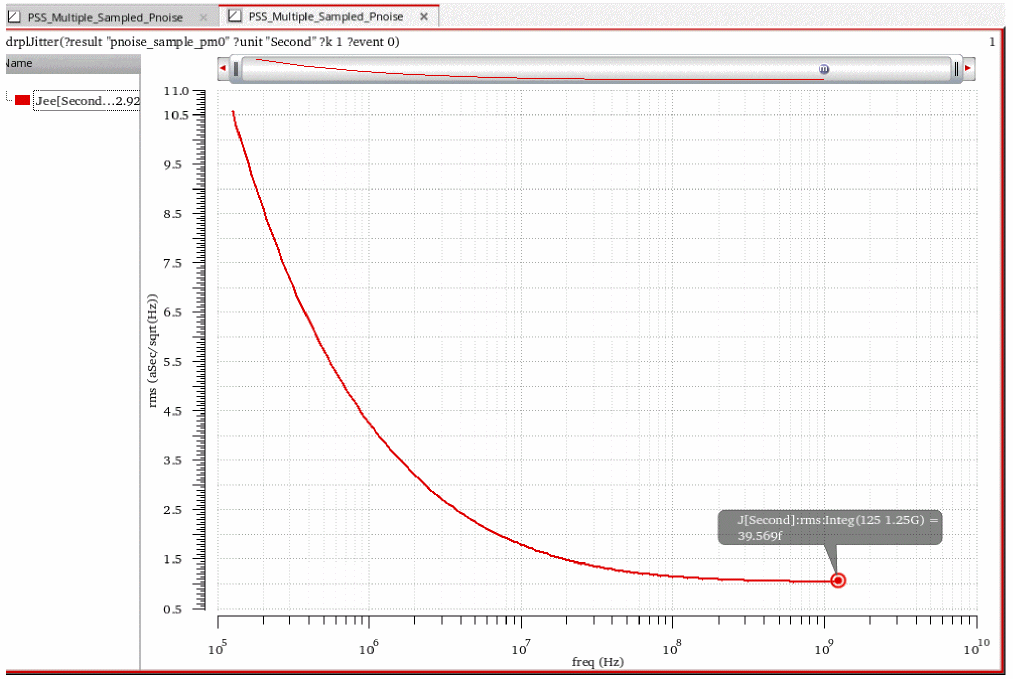The height and width of the screenshot is (679, 1013).
Task: Click the waveform icon on the first tab
Action: 14,17
